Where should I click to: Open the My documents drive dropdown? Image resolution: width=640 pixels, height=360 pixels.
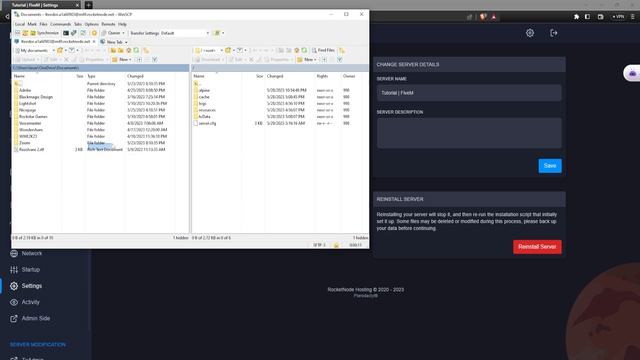(x=35, y=51)
